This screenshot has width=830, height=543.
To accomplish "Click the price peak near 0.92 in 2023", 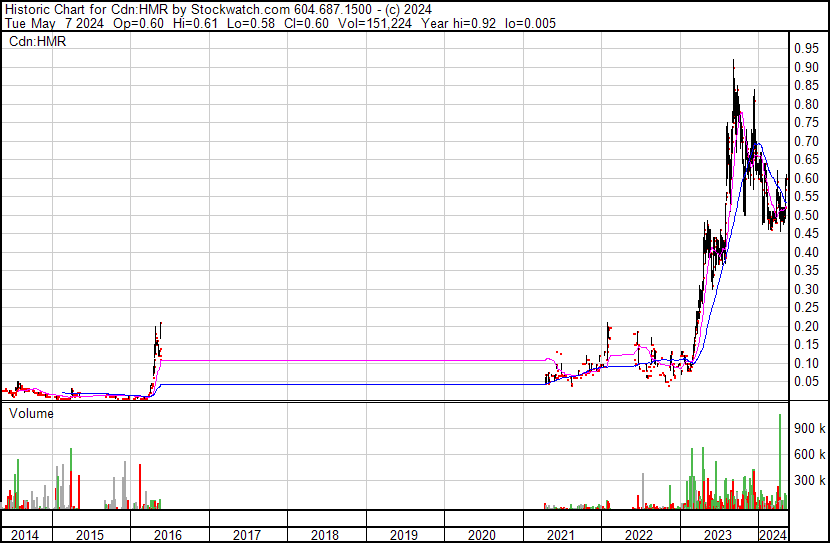I will pos(734,62).
